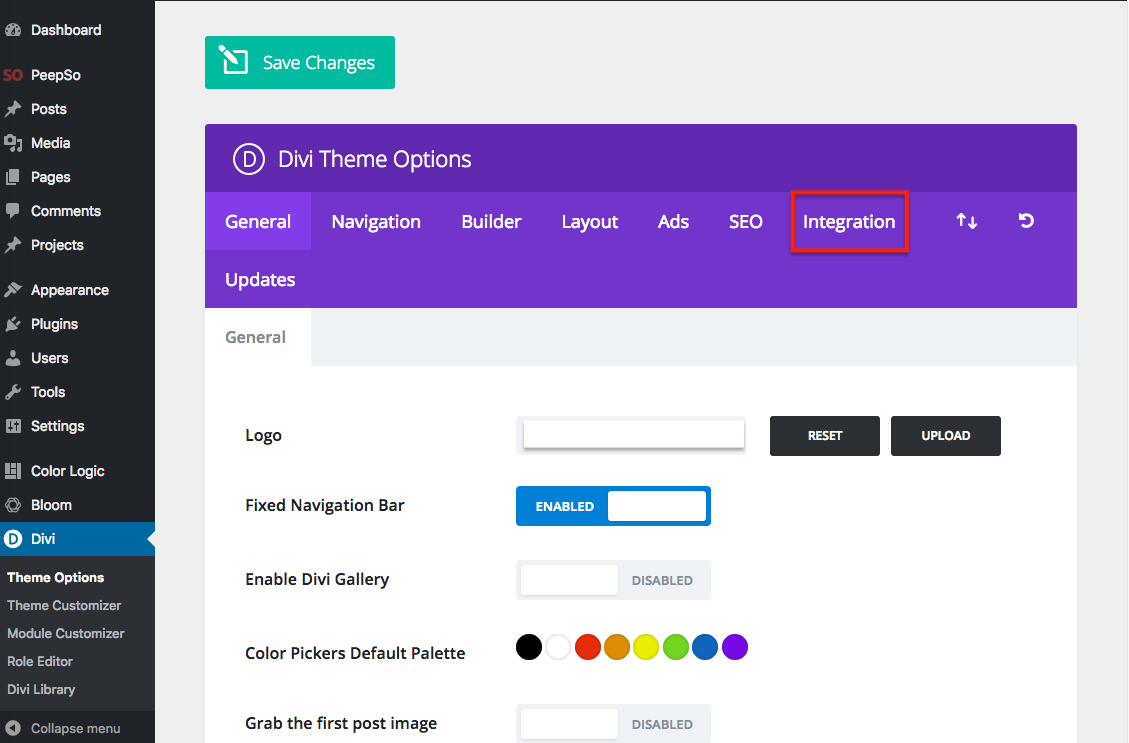Open the Ads tab
Screen dimensions: 1129x743
(x=673, y=221)
